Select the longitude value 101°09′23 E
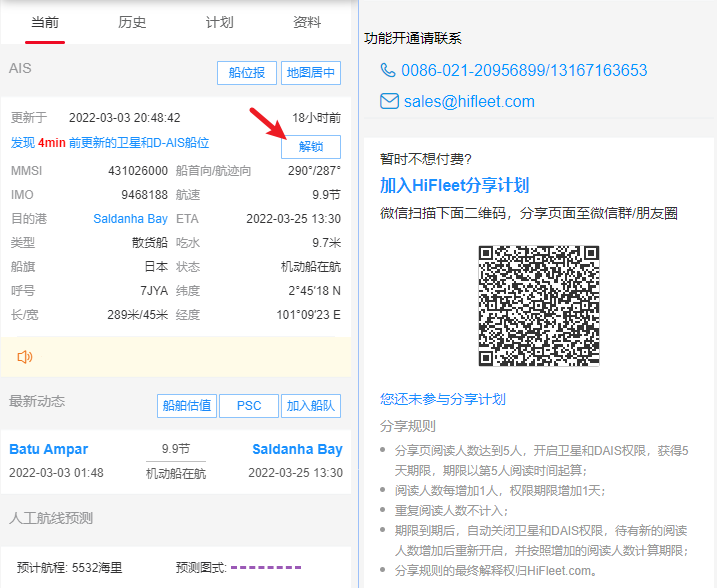The height and width of the screenshot is (588, 717). pos(309,315)
